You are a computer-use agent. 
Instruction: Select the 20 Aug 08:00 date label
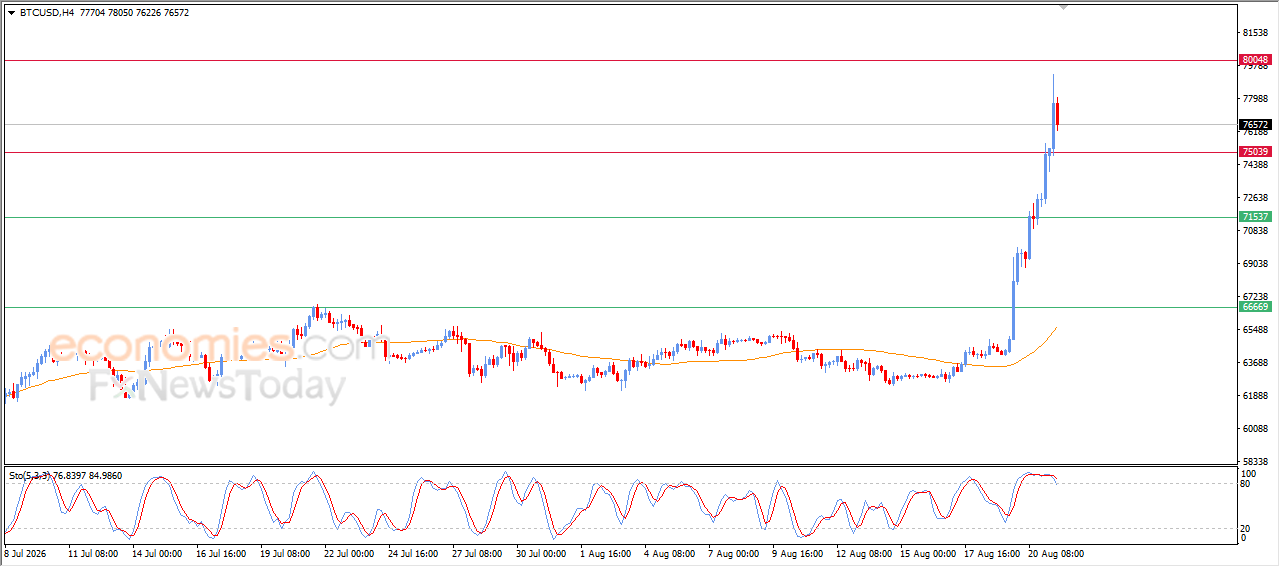(x=1055, y=553)
